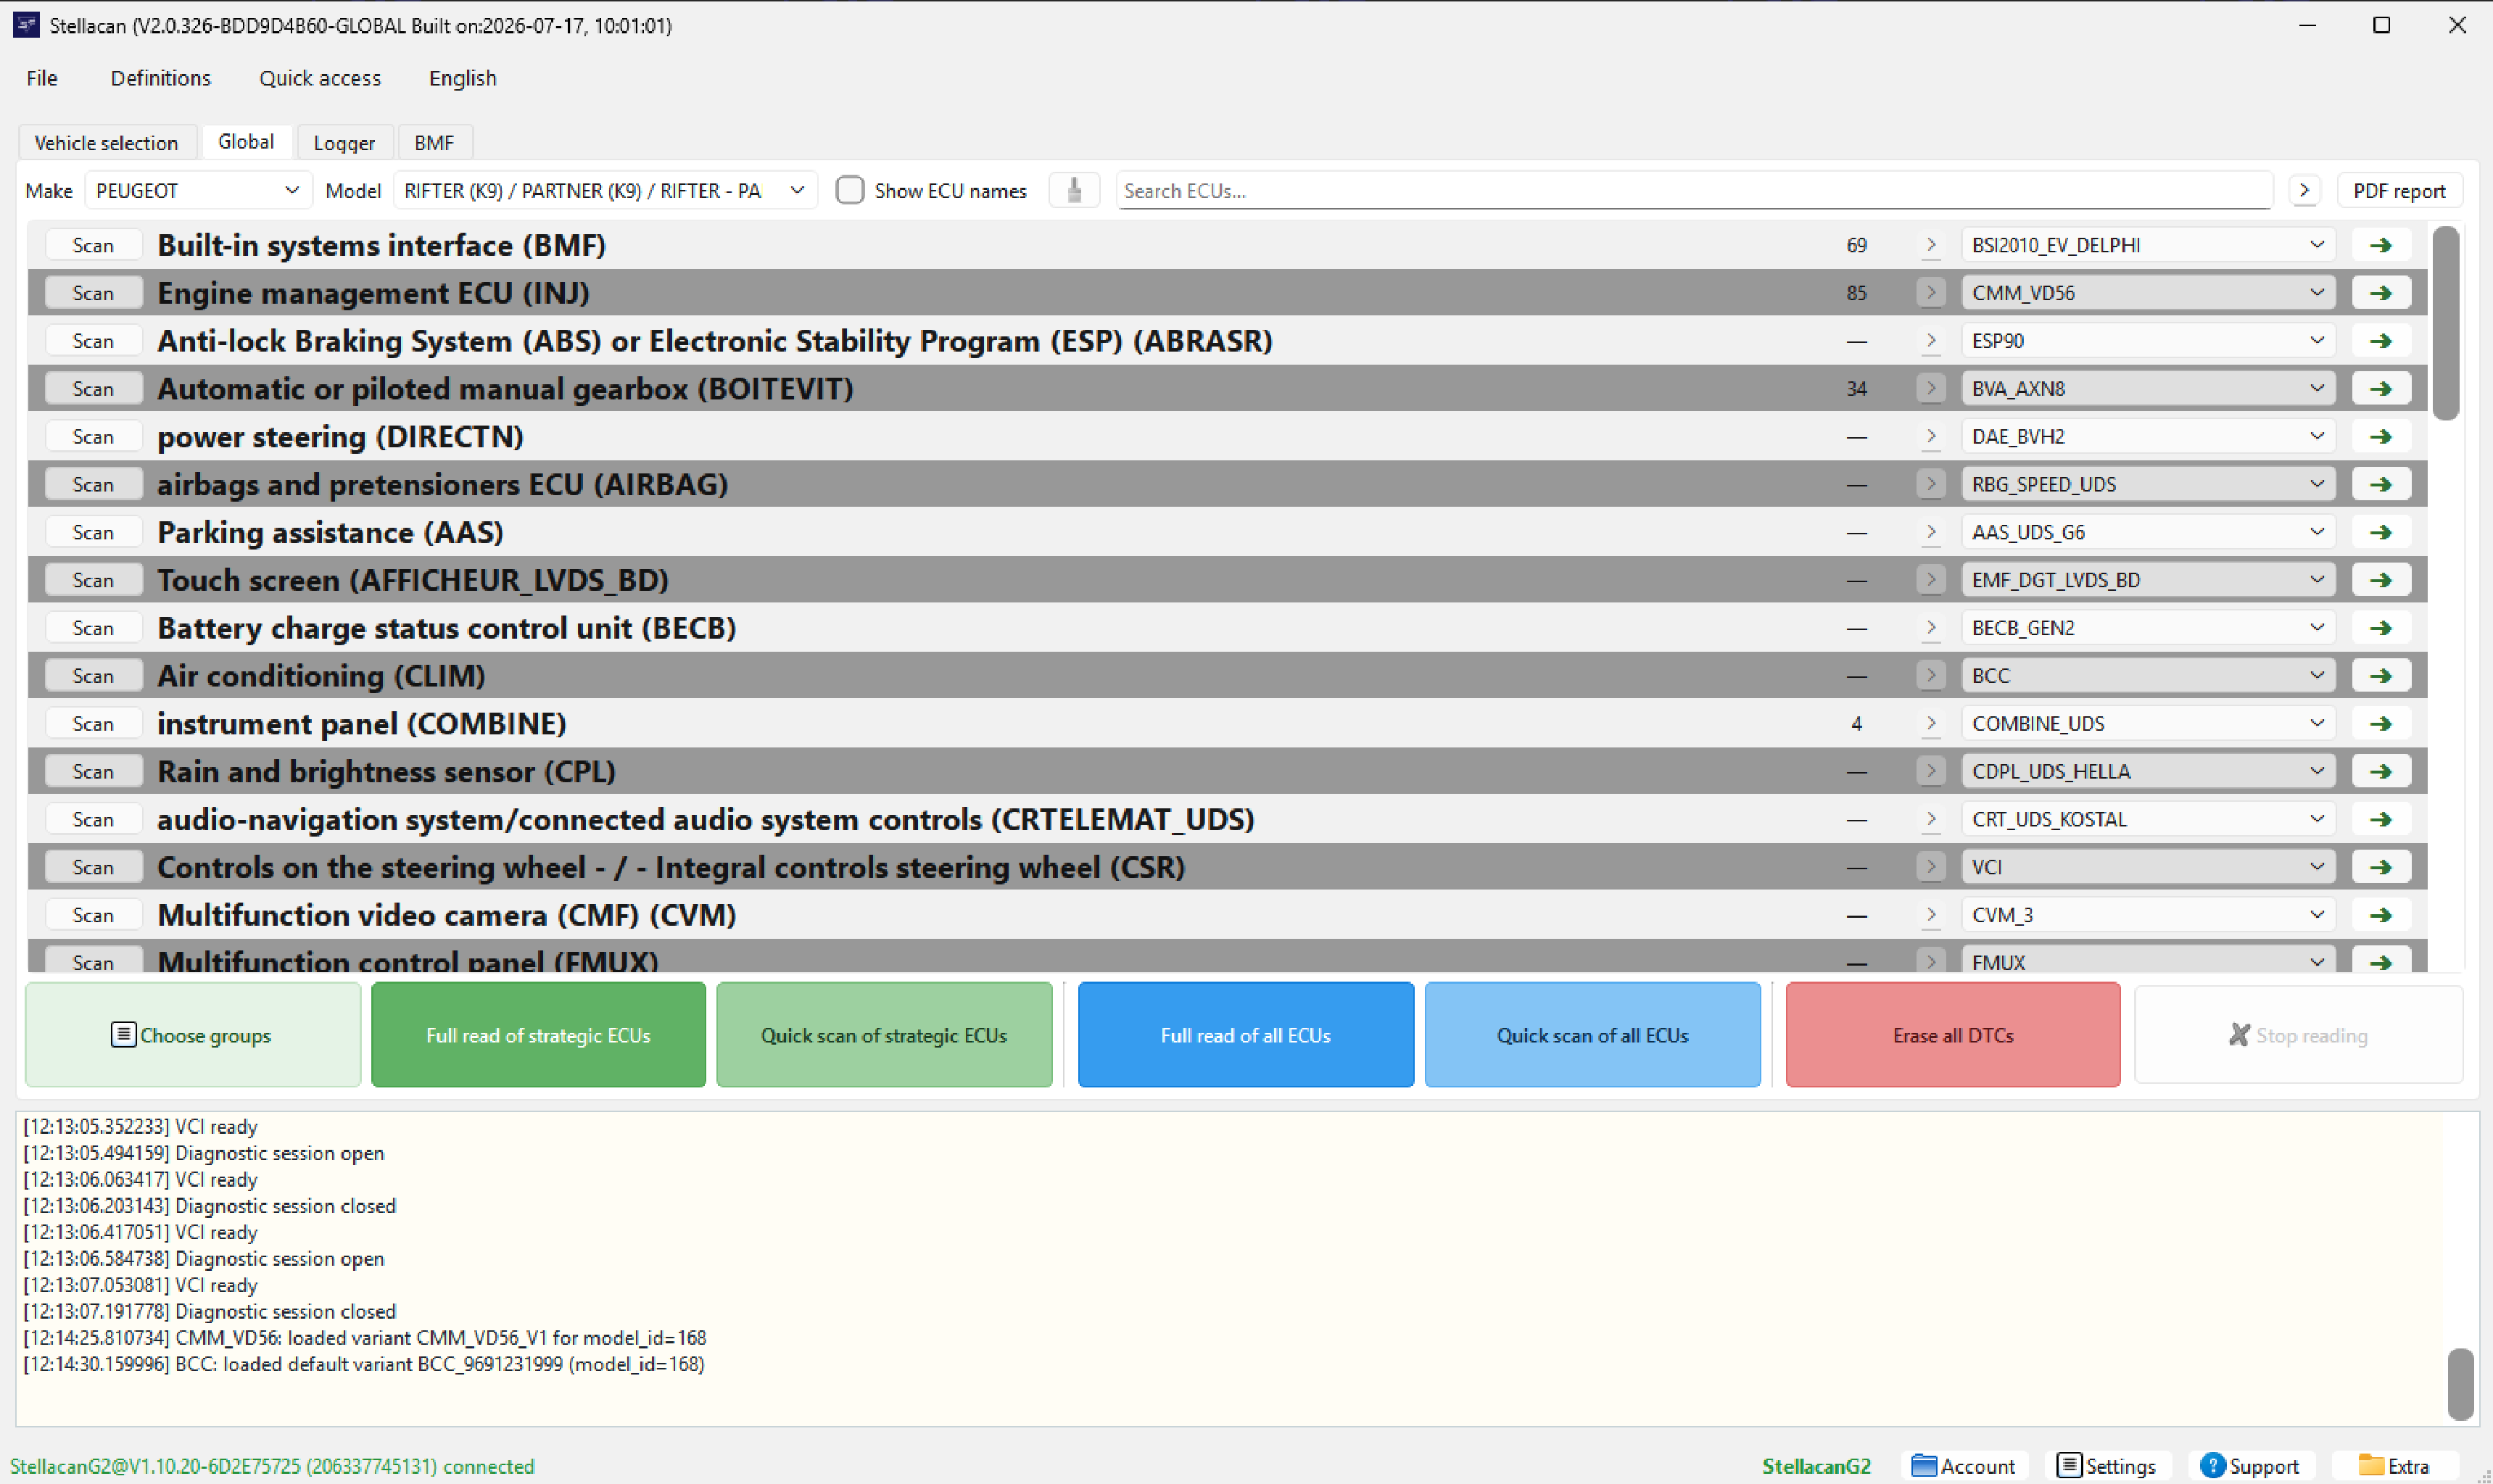Open Engine management ECU via green arrow
2493x1484 pixels.
[2380, 293]
